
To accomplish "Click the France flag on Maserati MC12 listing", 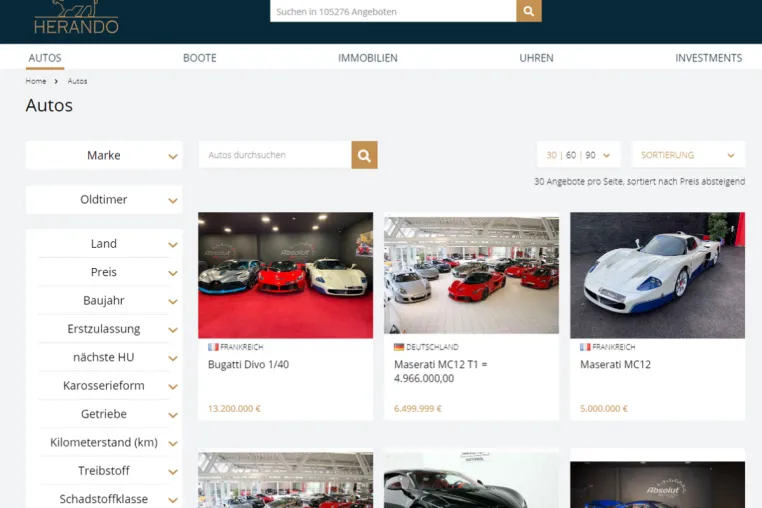I will point(585,347).
